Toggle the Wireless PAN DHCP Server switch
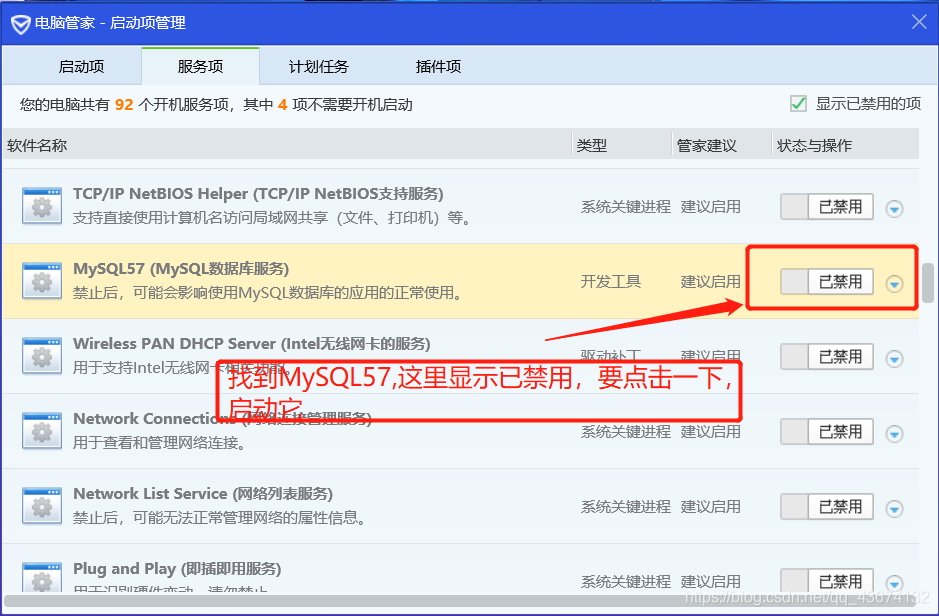Image resolution: width=939 pixels, height=616 pixels. (x=826, y=357)
